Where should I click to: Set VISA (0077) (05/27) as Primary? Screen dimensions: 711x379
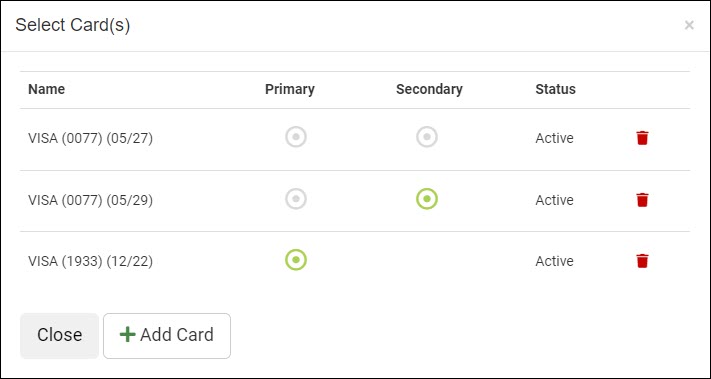point(296,137)
